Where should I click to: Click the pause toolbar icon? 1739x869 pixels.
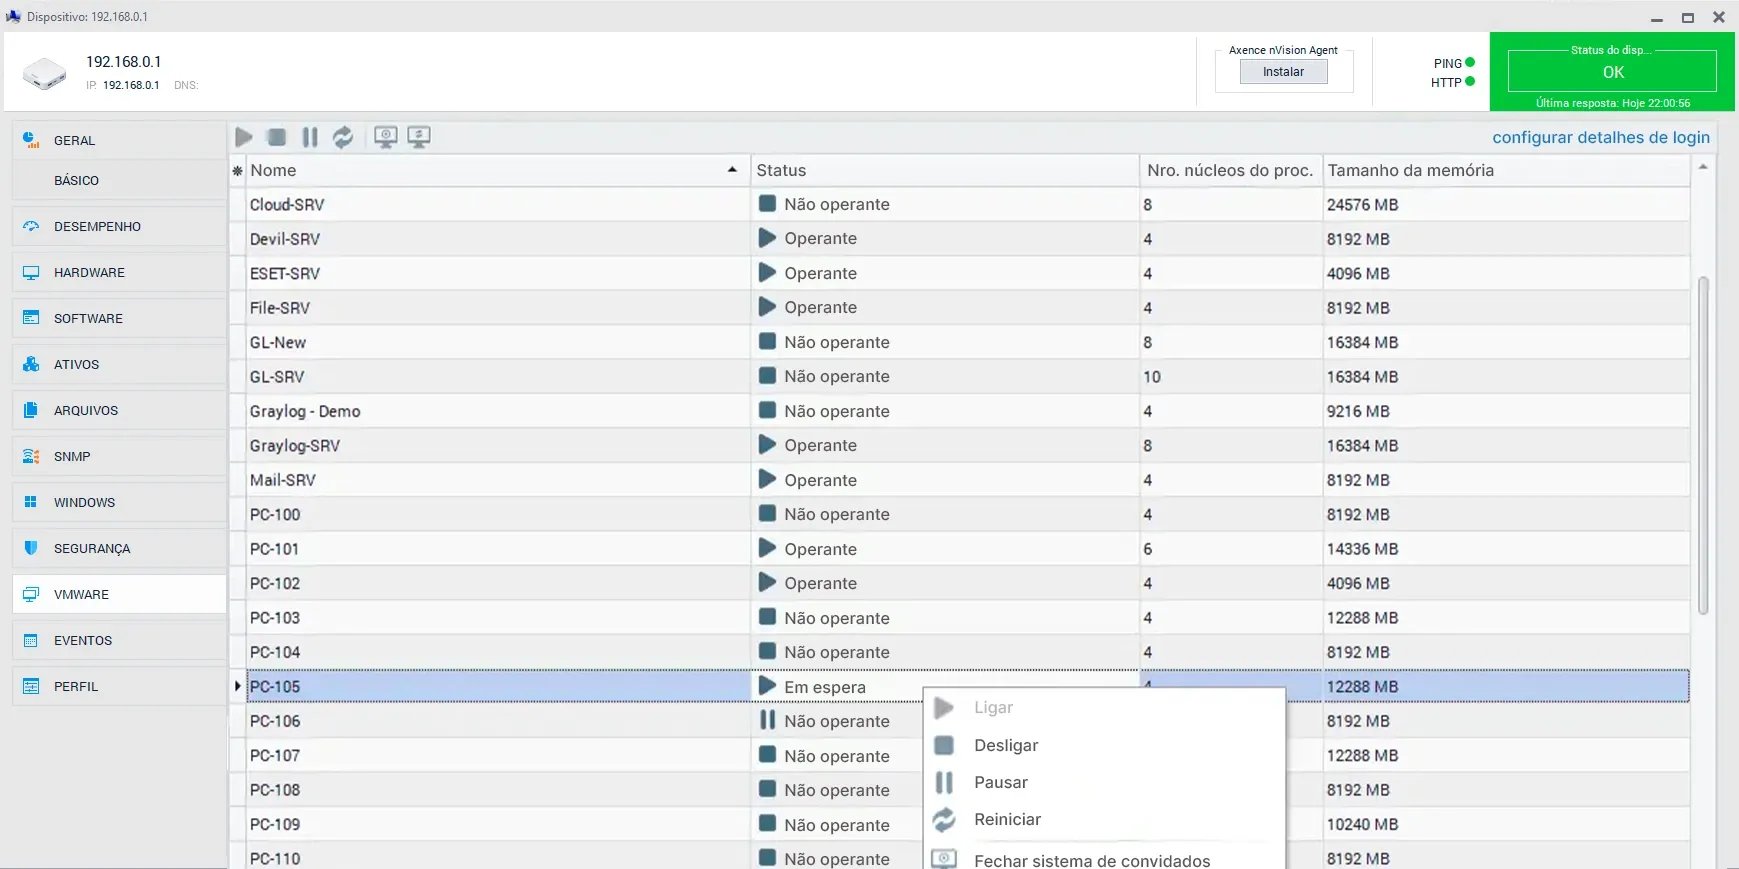click(x=310, y=137)
